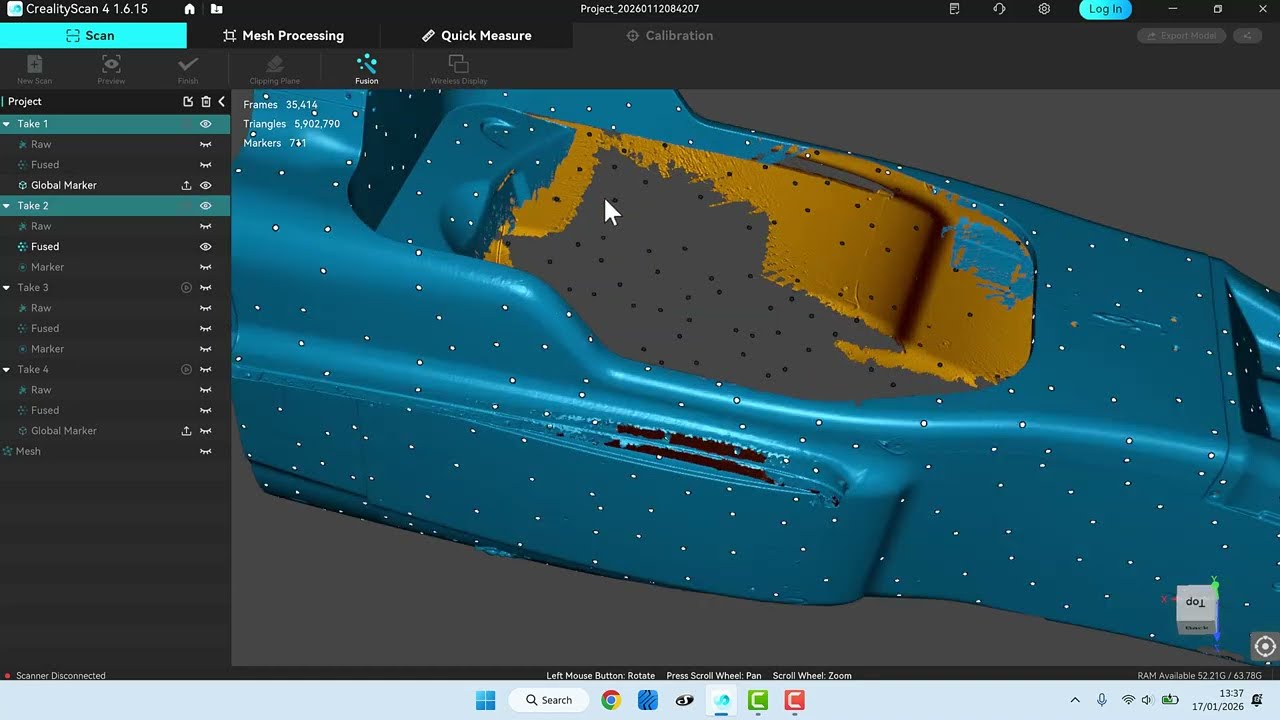
Task: Hide the Take 1 Global Marker
Action: click(x=206, y=185)
